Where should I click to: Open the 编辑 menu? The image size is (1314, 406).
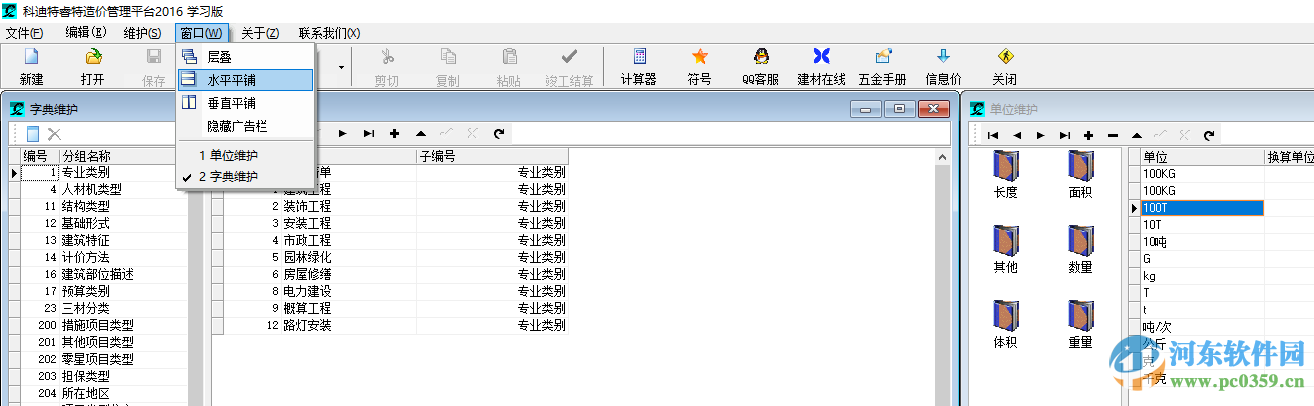click(x=86, y=33)
